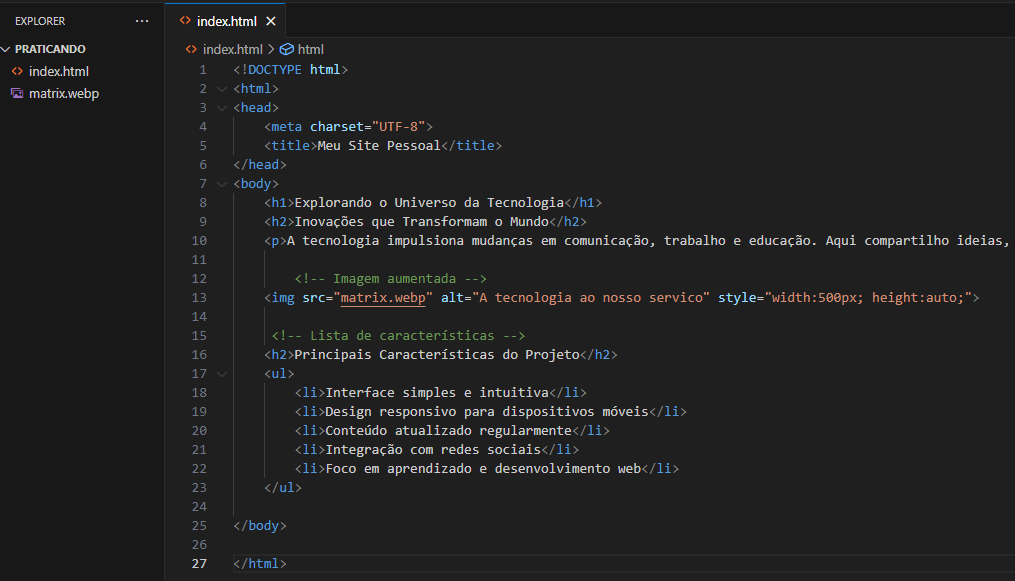Click list item "Integração com redes sociais"
The image size is (1015, 581).
click(433, 450)
